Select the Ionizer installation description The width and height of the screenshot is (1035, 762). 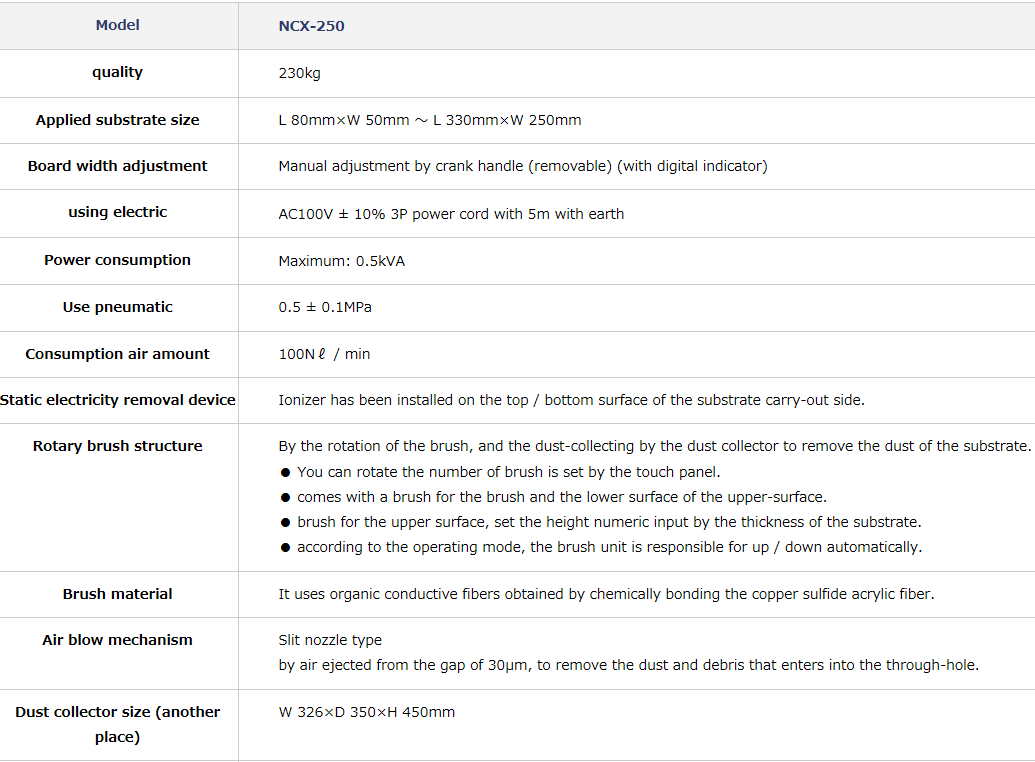[x=571, y=400]
